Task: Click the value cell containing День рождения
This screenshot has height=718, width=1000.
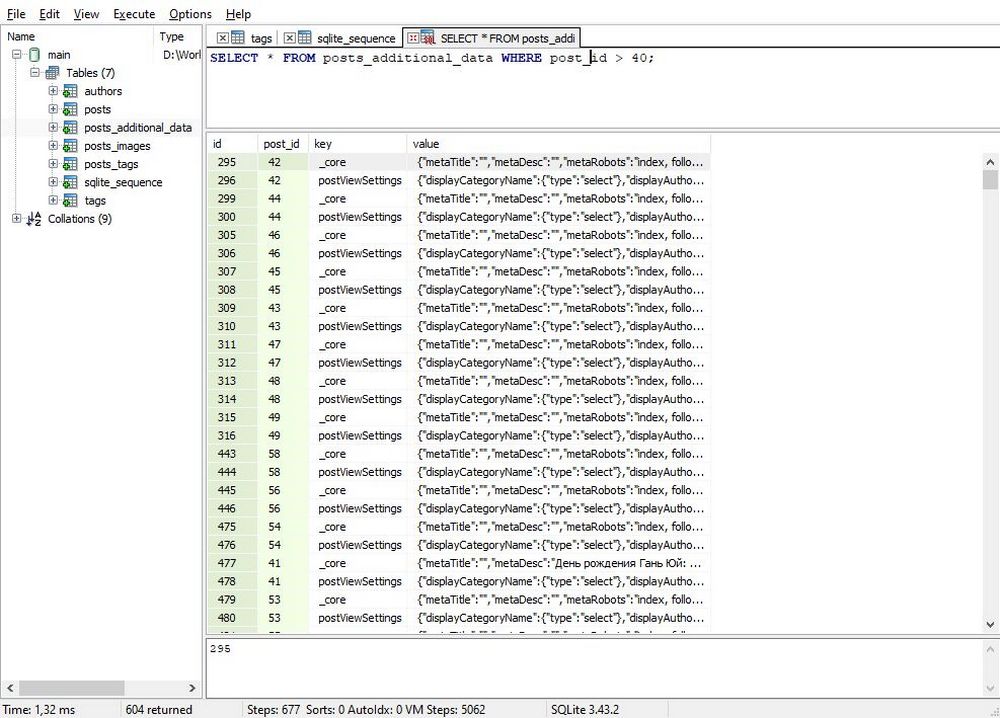Action: point(559,563)
